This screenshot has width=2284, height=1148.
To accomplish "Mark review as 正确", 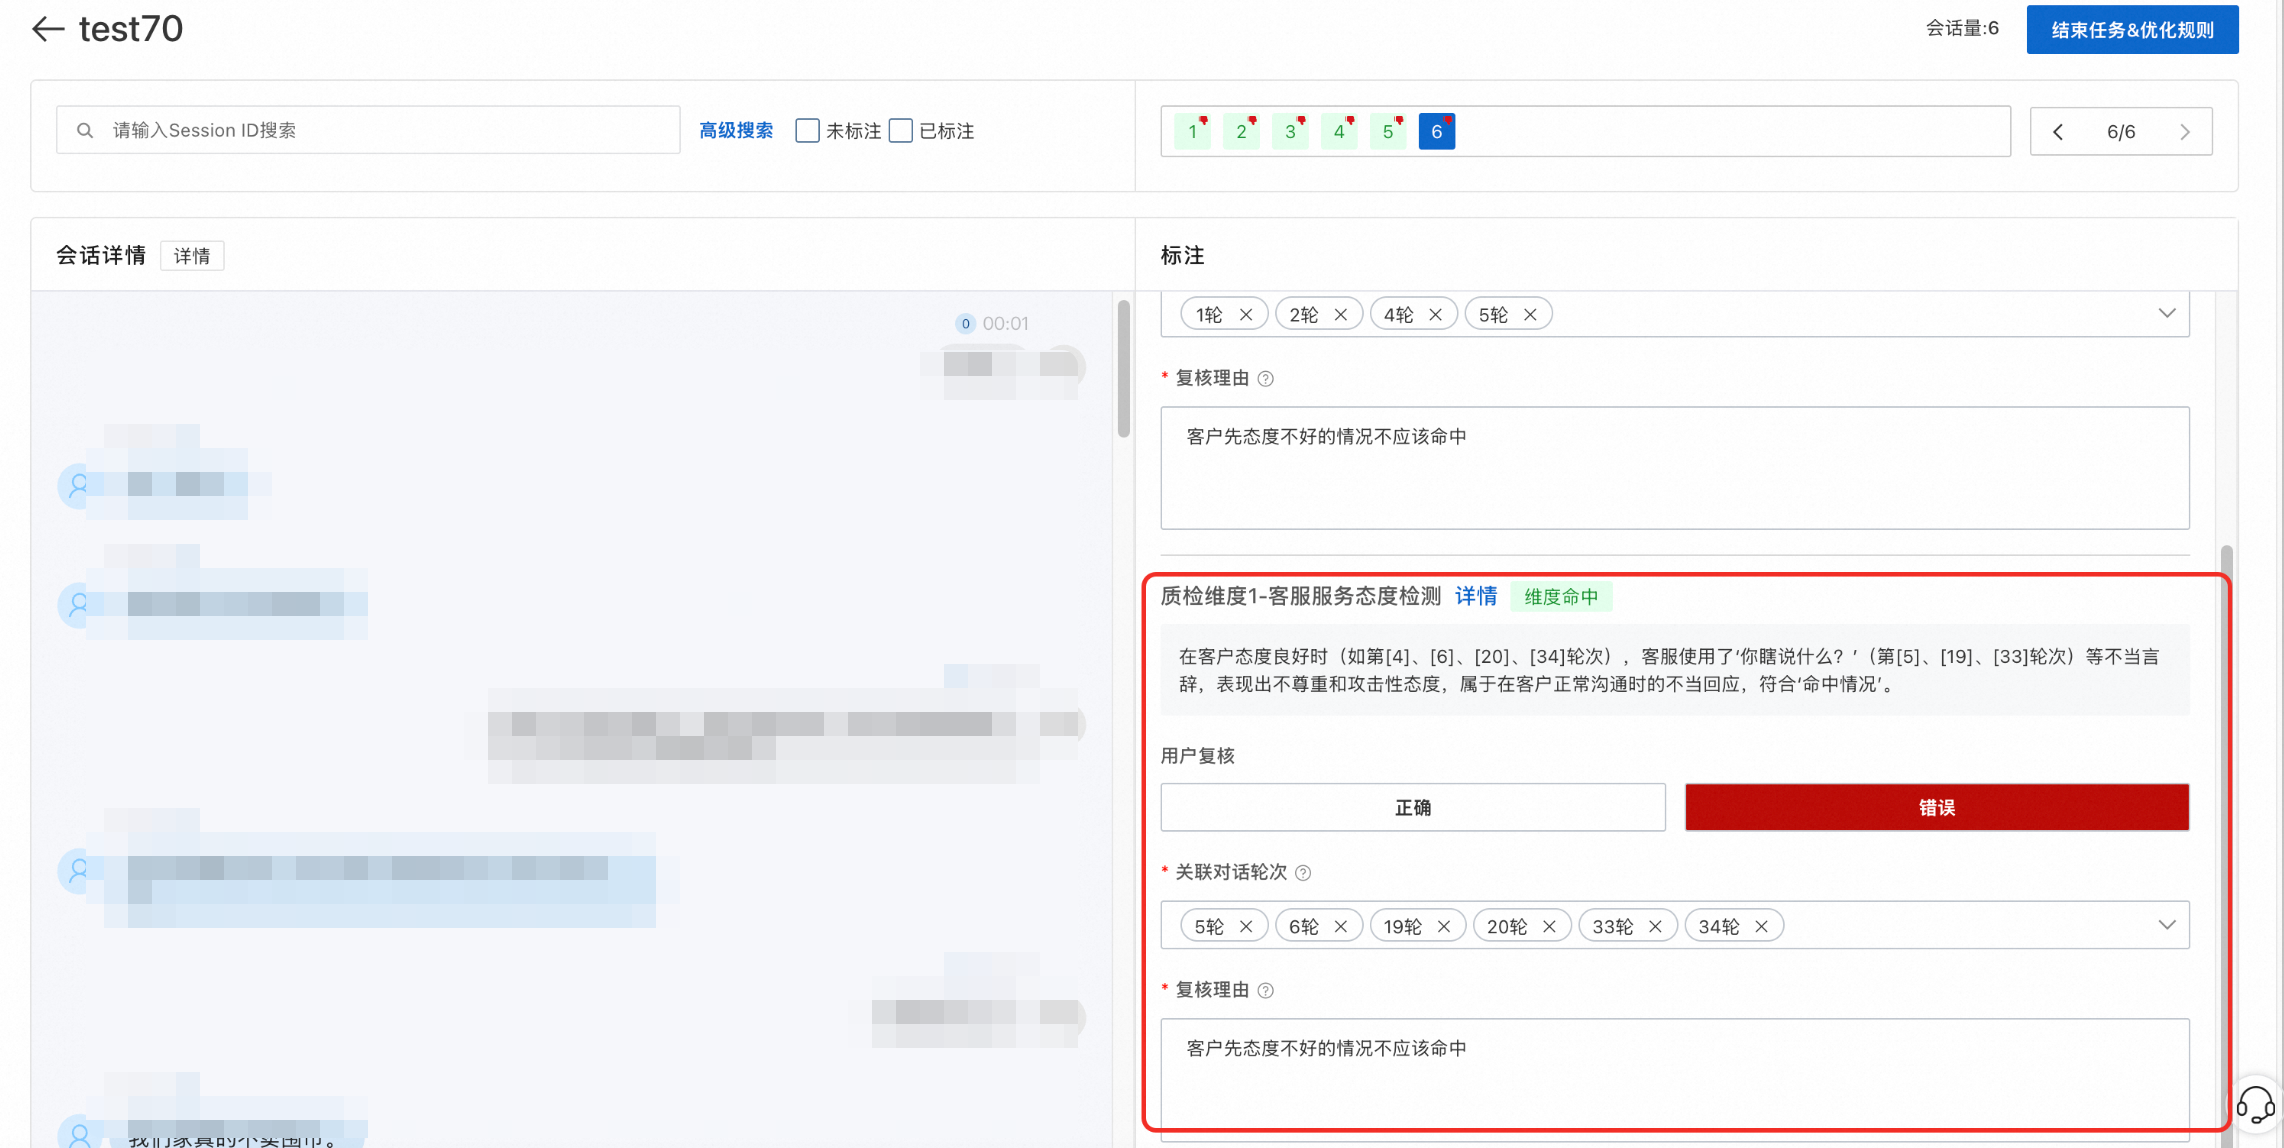I will [1412, 807].
